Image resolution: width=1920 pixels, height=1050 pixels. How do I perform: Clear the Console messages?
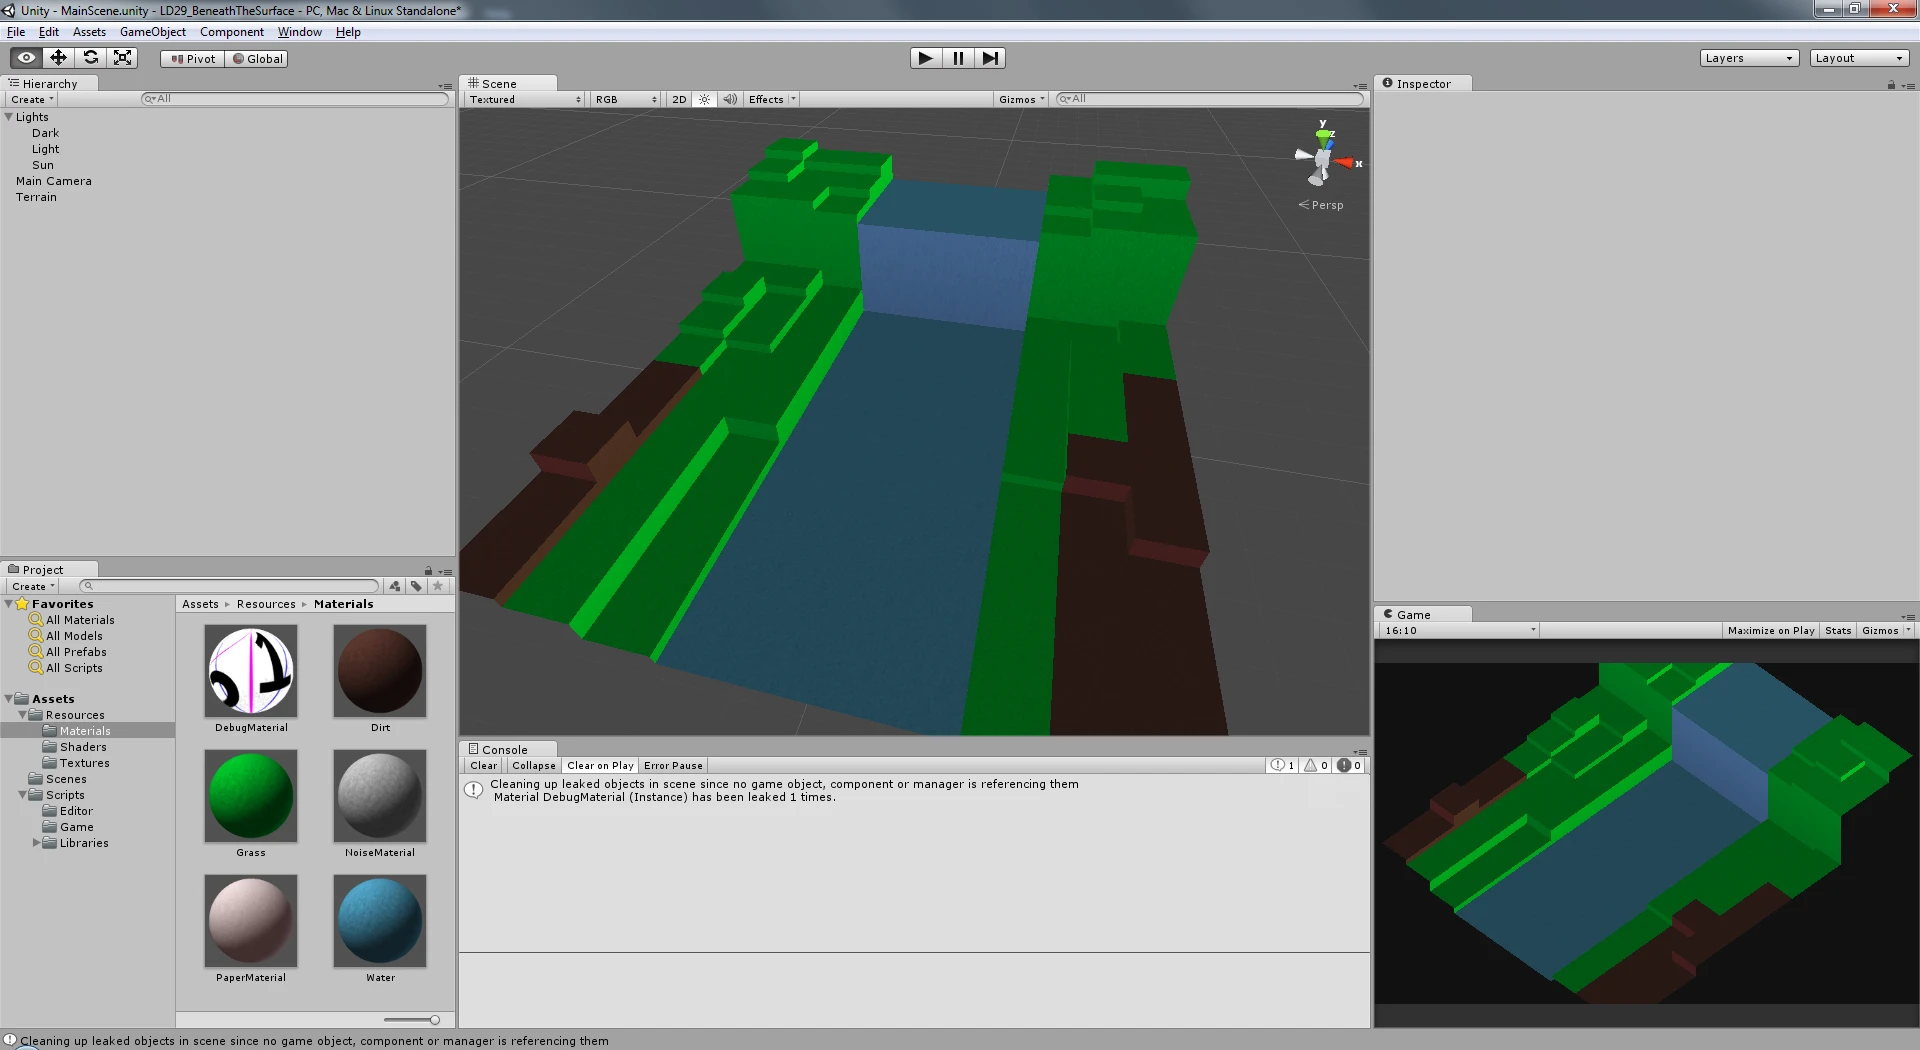[x=483, y=765]
